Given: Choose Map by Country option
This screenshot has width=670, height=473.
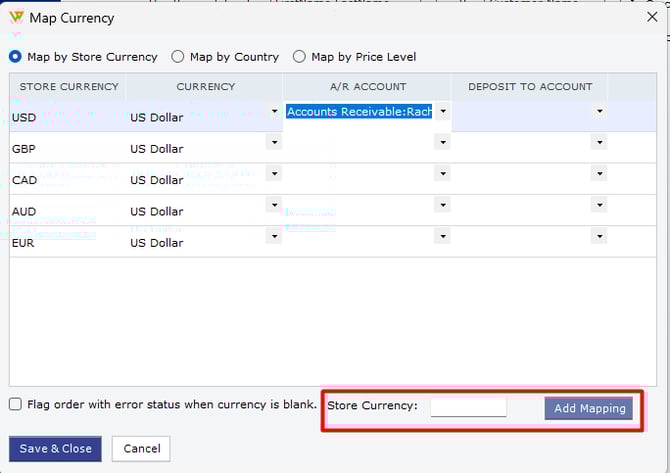Looking at the screenshot, I should tap(178, 57).
